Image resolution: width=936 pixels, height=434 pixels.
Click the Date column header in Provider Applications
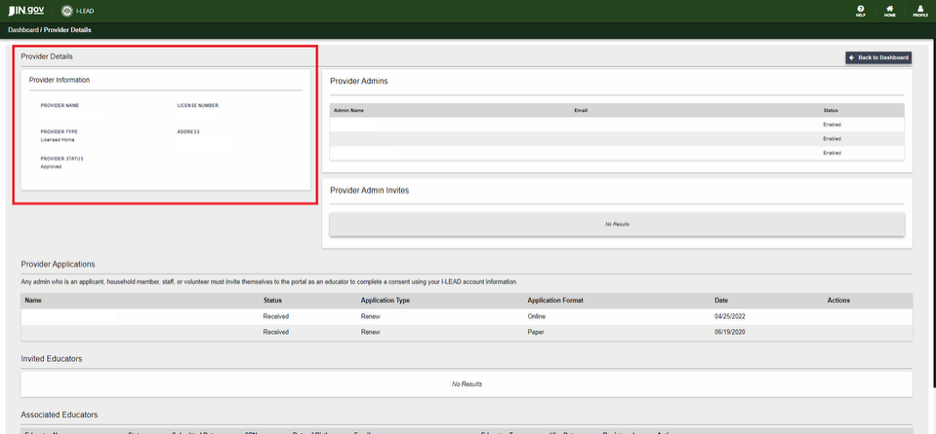point(721,300)
